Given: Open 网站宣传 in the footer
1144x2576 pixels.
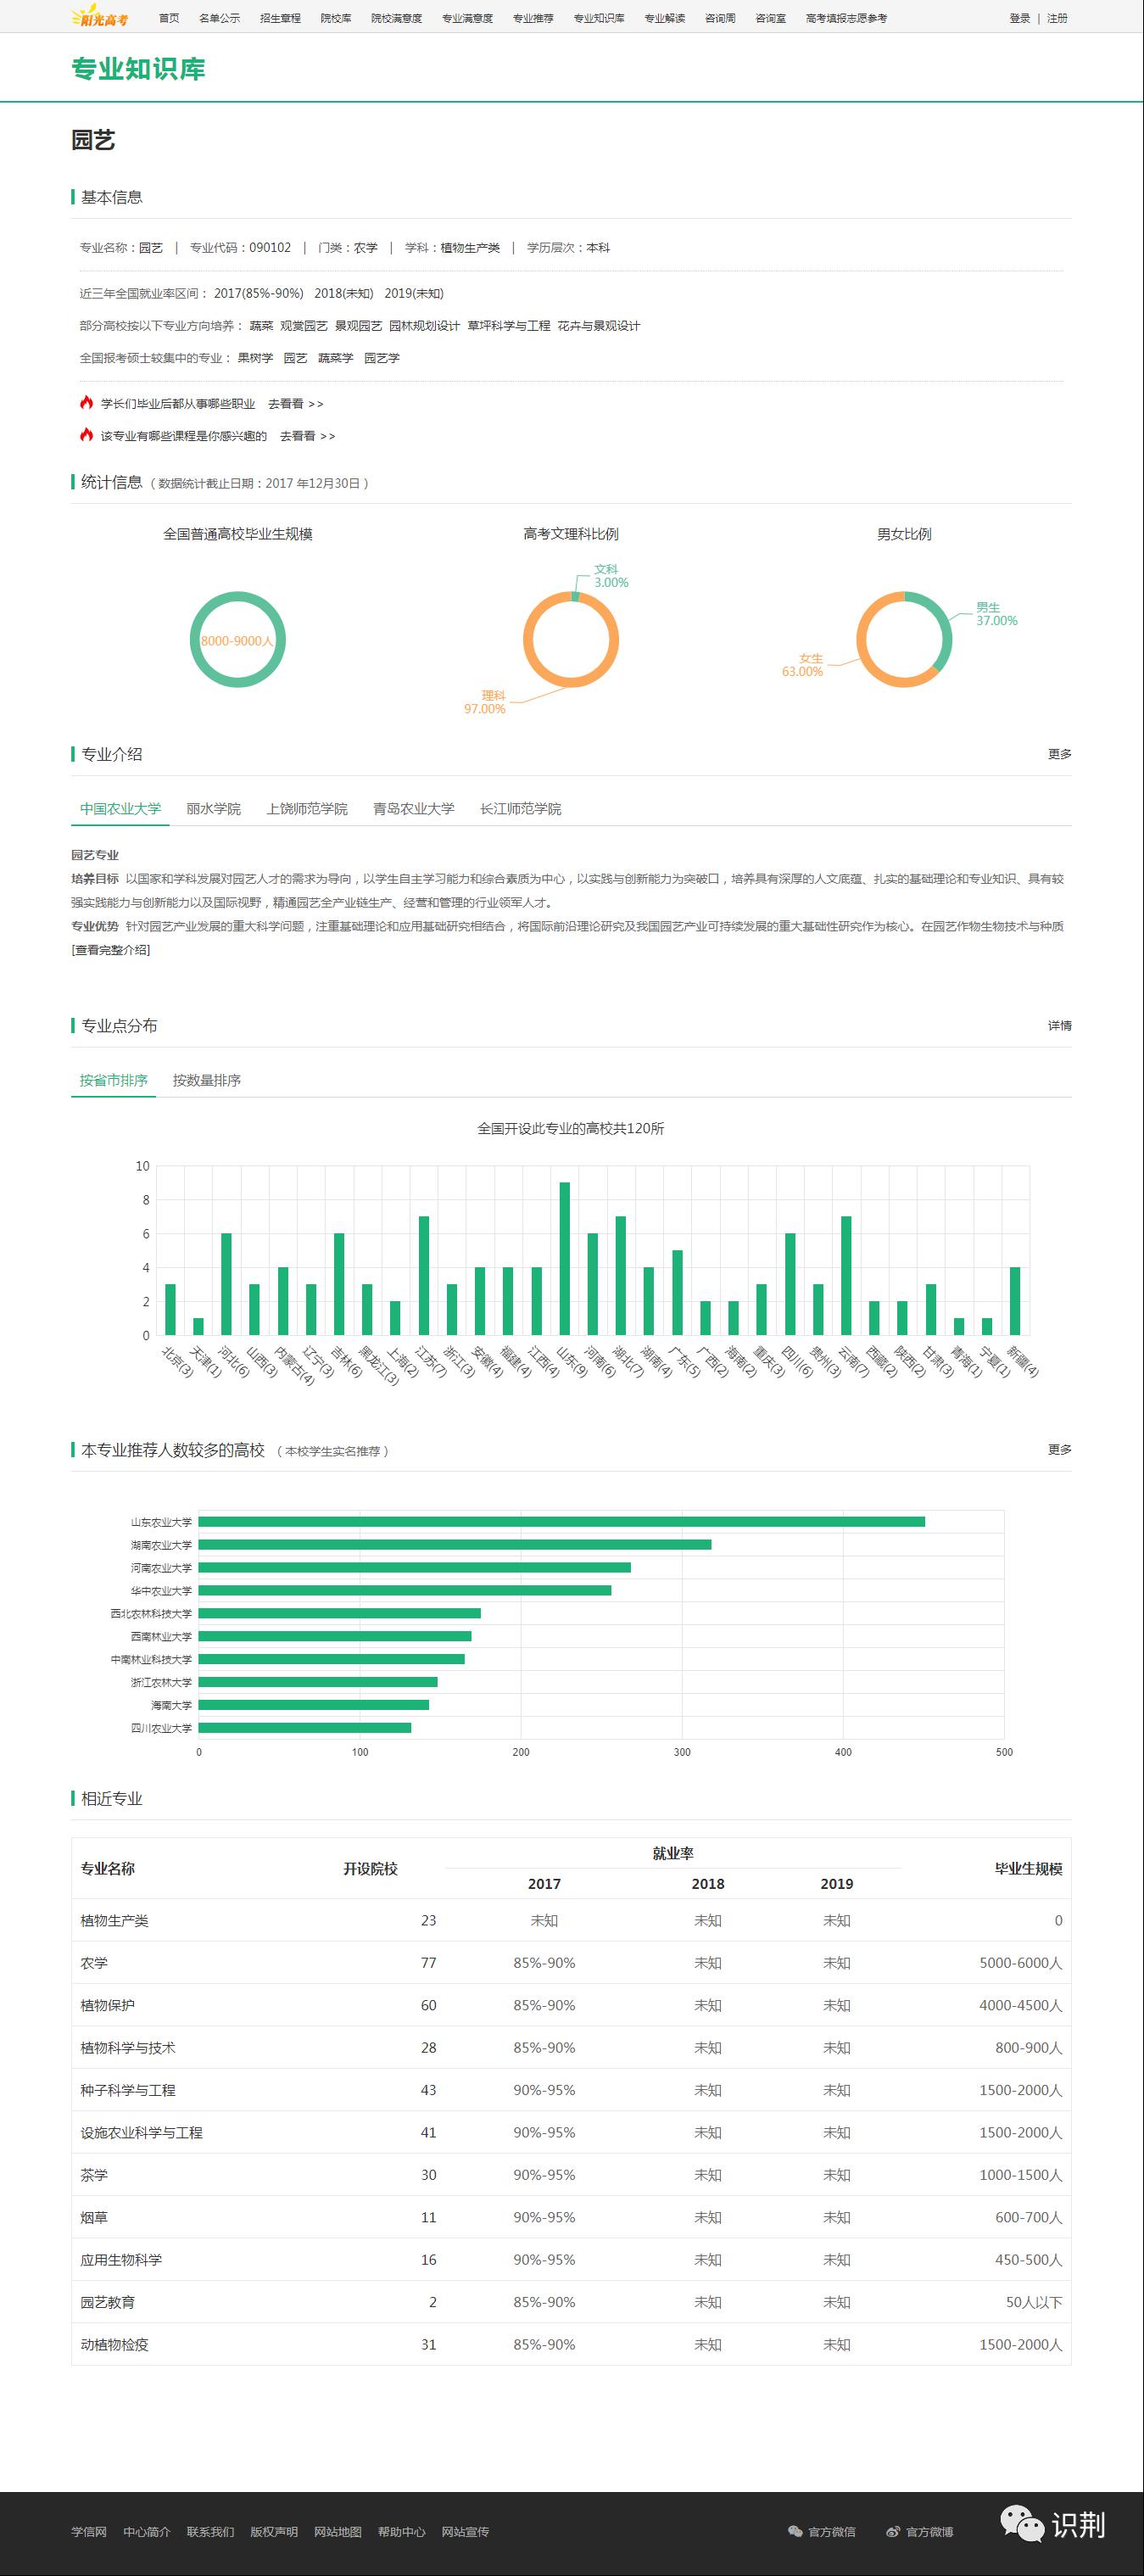Looking at the screenshot, I should click(465, 2531).
